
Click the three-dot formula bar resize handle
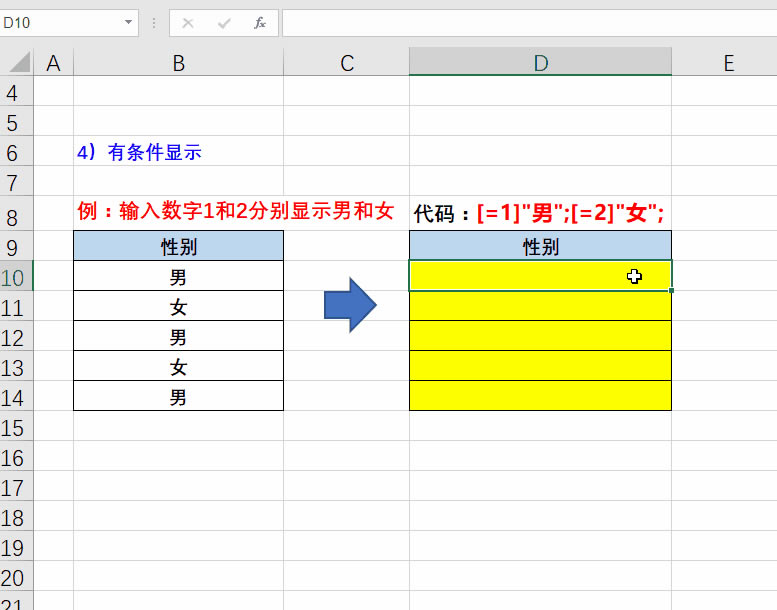[x=154, y=23]
